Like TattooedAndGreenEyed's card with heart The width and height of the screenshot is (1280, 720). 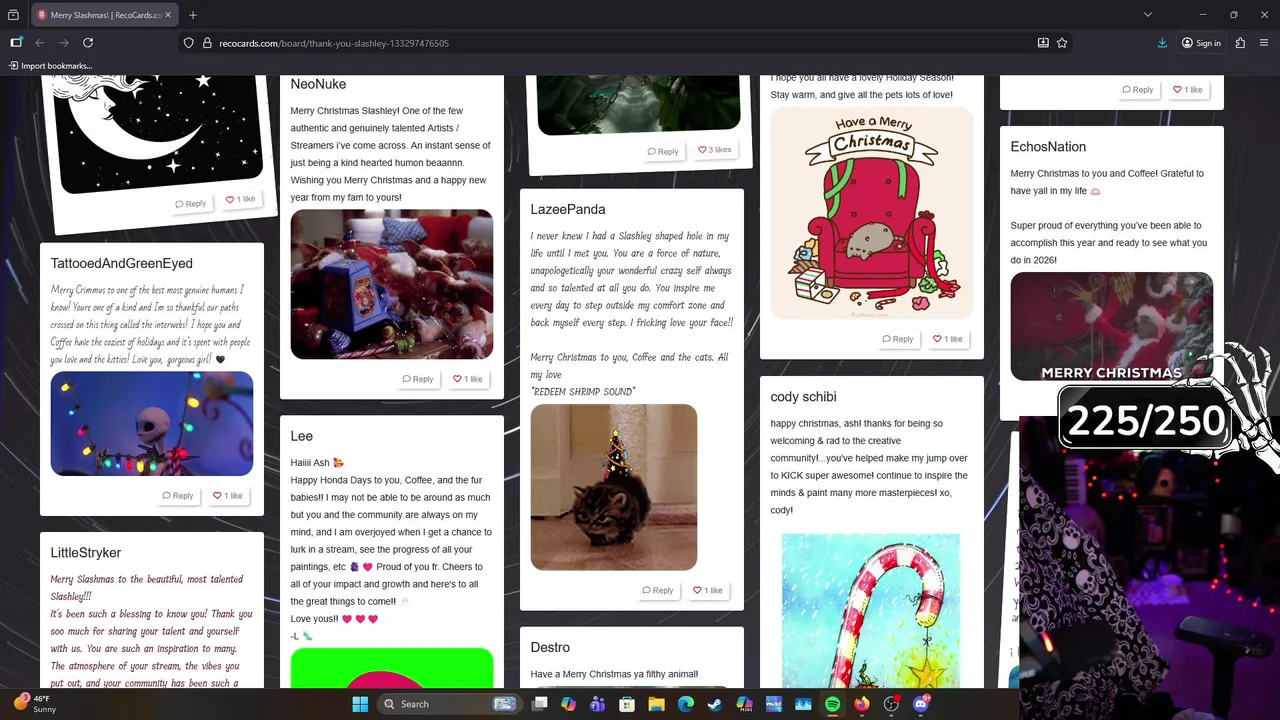click(227, 495)
